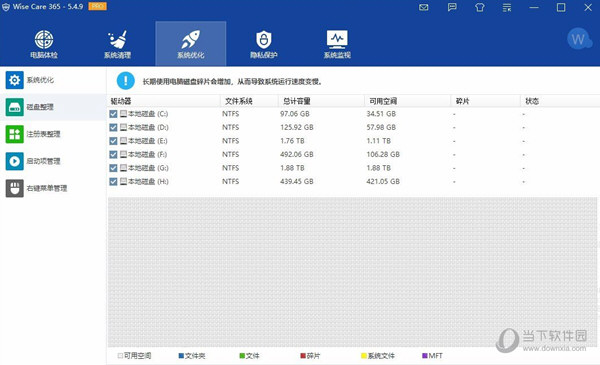600x365 pixels.
Task: Click the blue exclamation info icon
Action: tap(126, 81)
